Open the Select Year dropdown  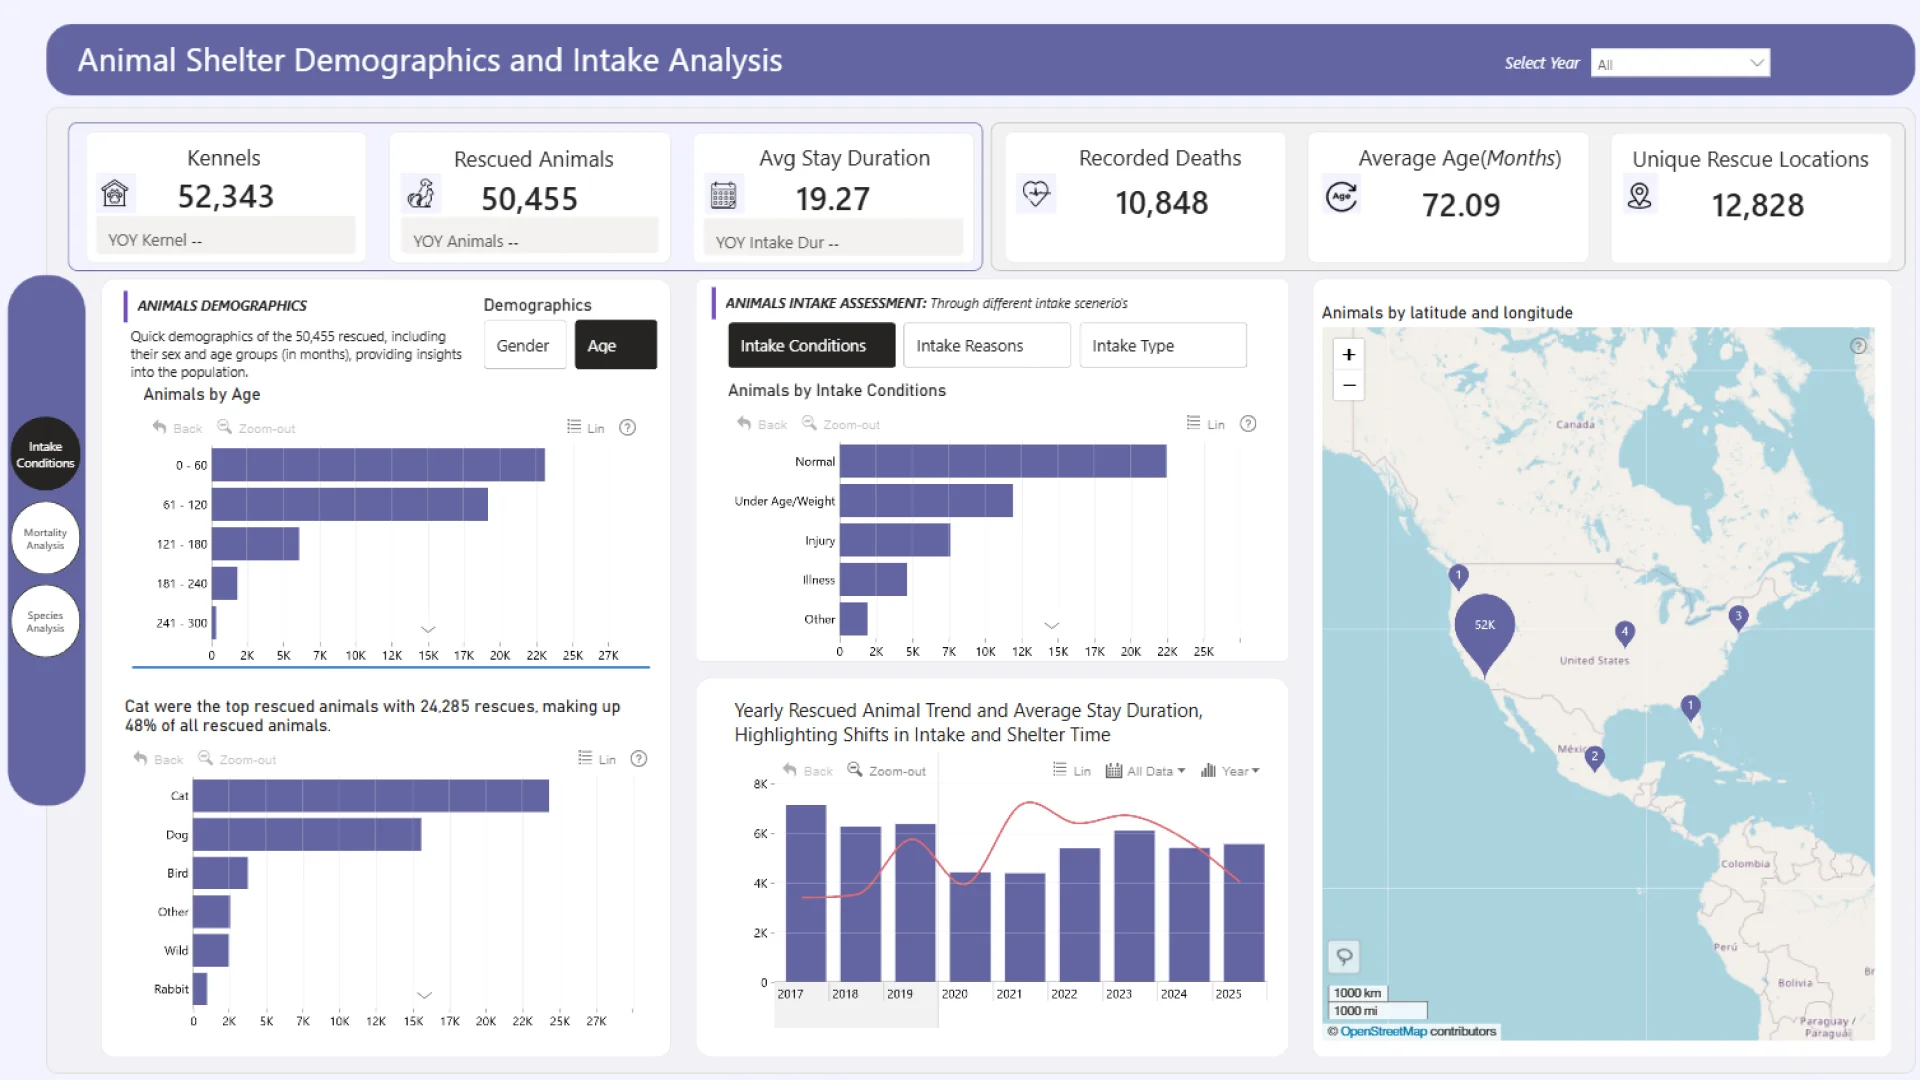pos(1680,64)
